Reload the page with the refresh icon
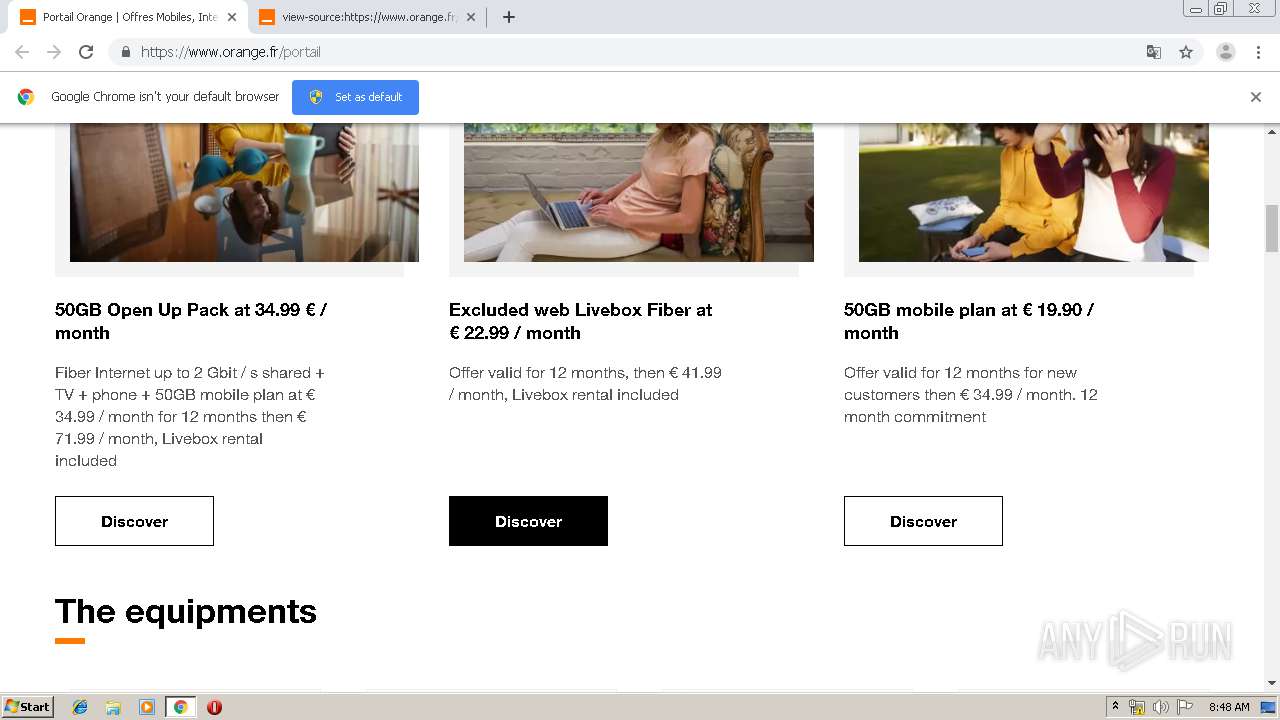Viewport: 1280px width, 720px height. pyautogui.click(x=86, y=52)
